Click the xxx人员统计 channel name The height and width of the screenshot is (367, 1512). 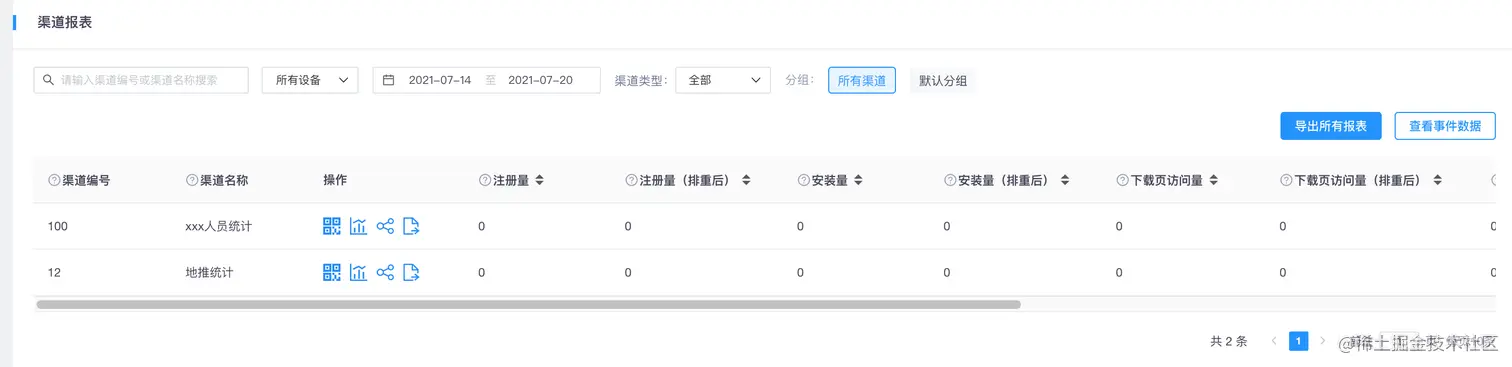coord(218,227)
